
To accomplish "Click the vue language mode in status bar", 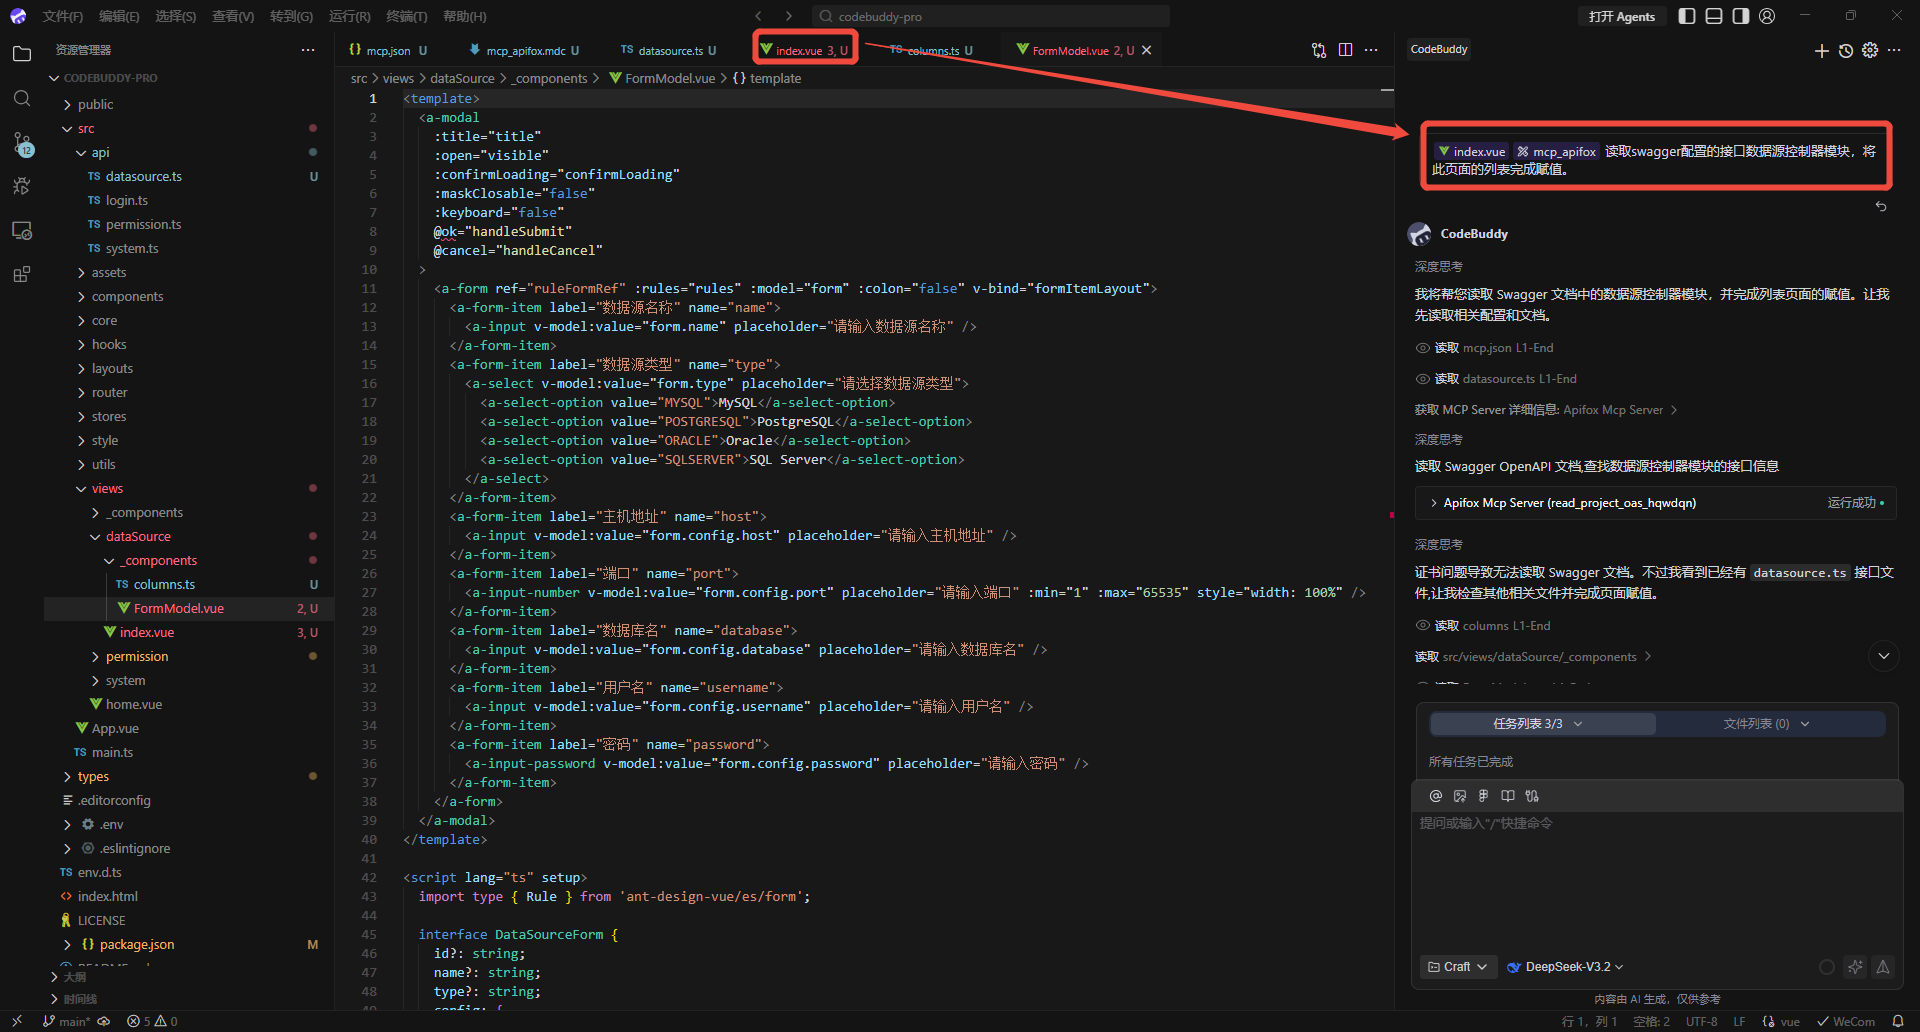I will 1781,1021.
